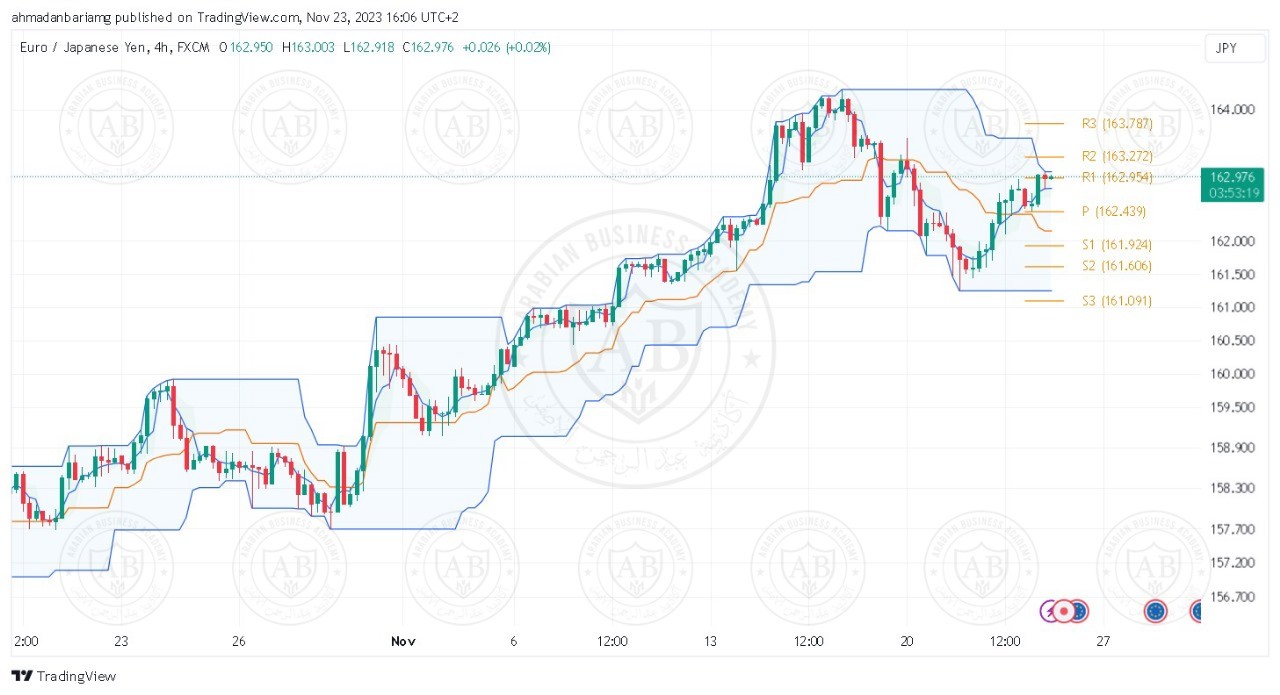This screenshot has height=695, width=1280.
Task: Click the EU flag icon beside Japan flag
Action: click(1079, 610)
